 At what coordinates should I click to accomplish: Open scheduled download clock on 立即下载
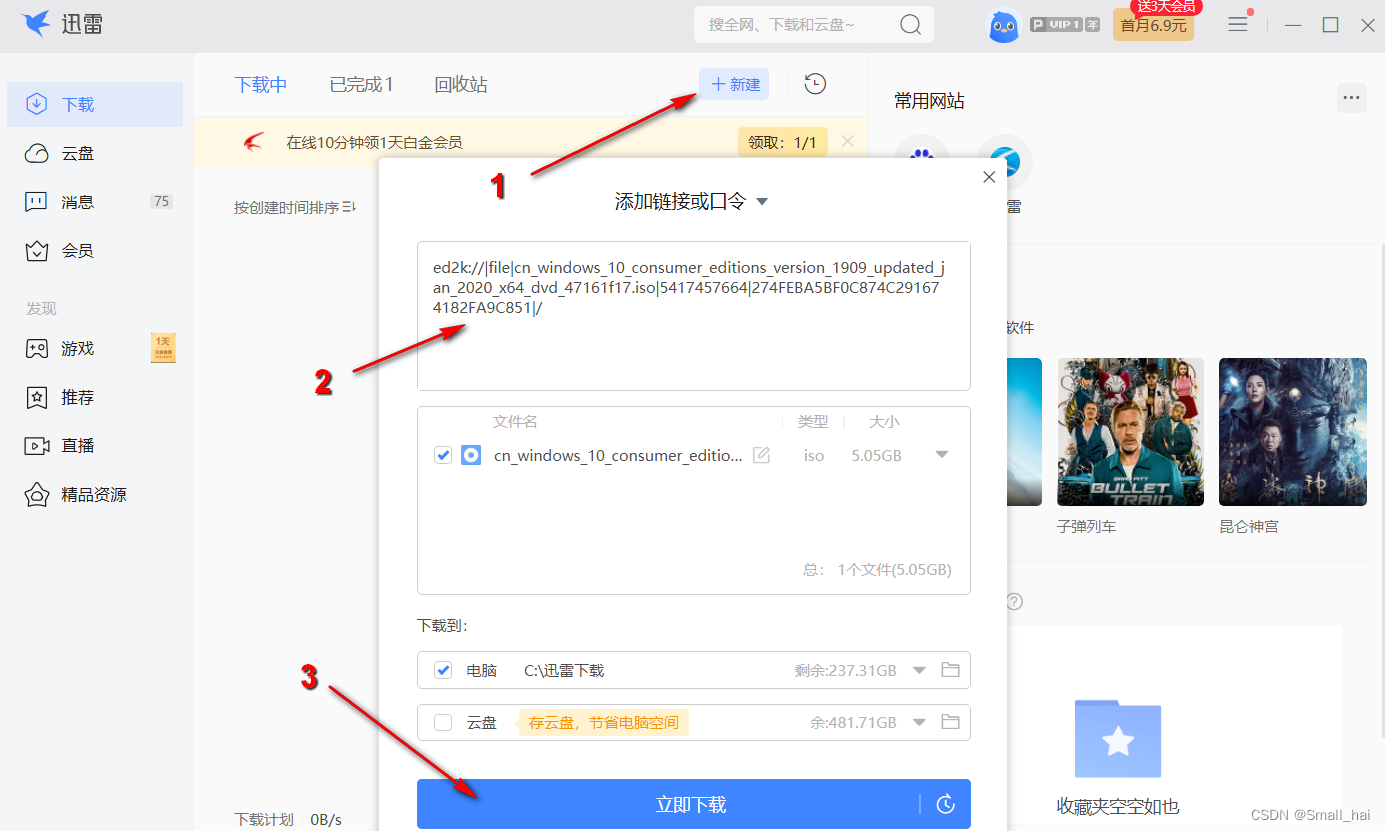(x=945, y=804)
